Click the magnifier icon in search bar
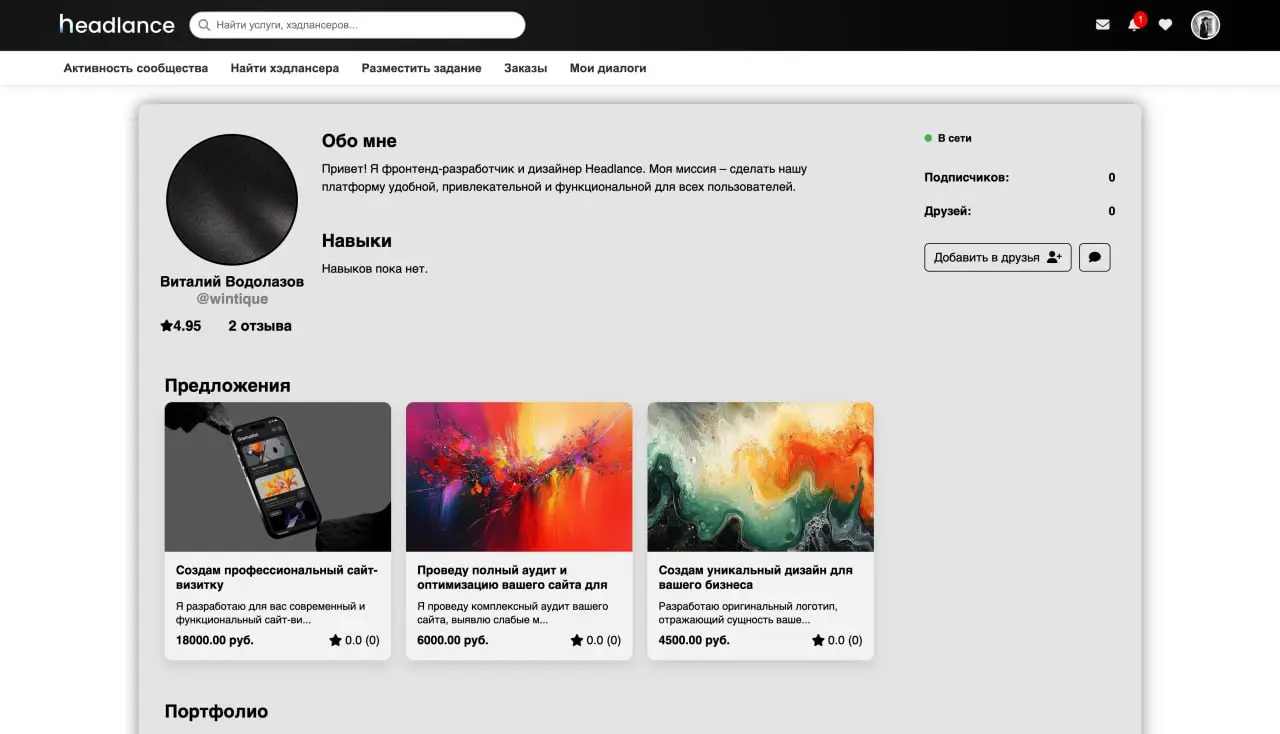 (x=205, y=25)
